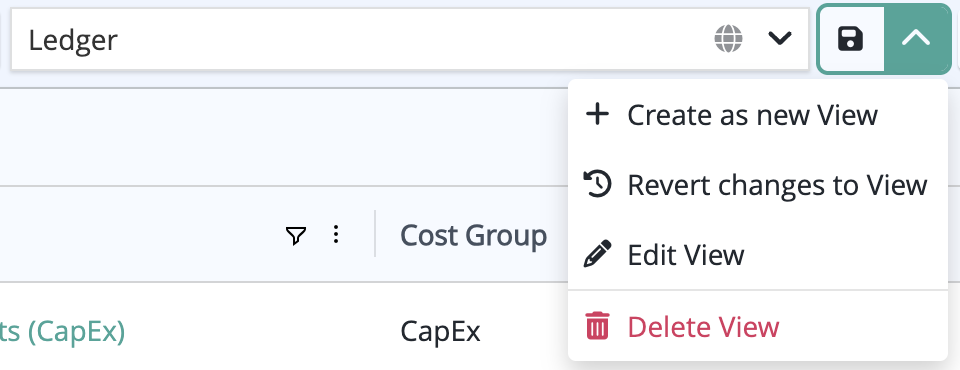The width and height of the screenshot is (960, 370).
Task: Click the pencil icon beside Edit View
Action: coord(597,254)
